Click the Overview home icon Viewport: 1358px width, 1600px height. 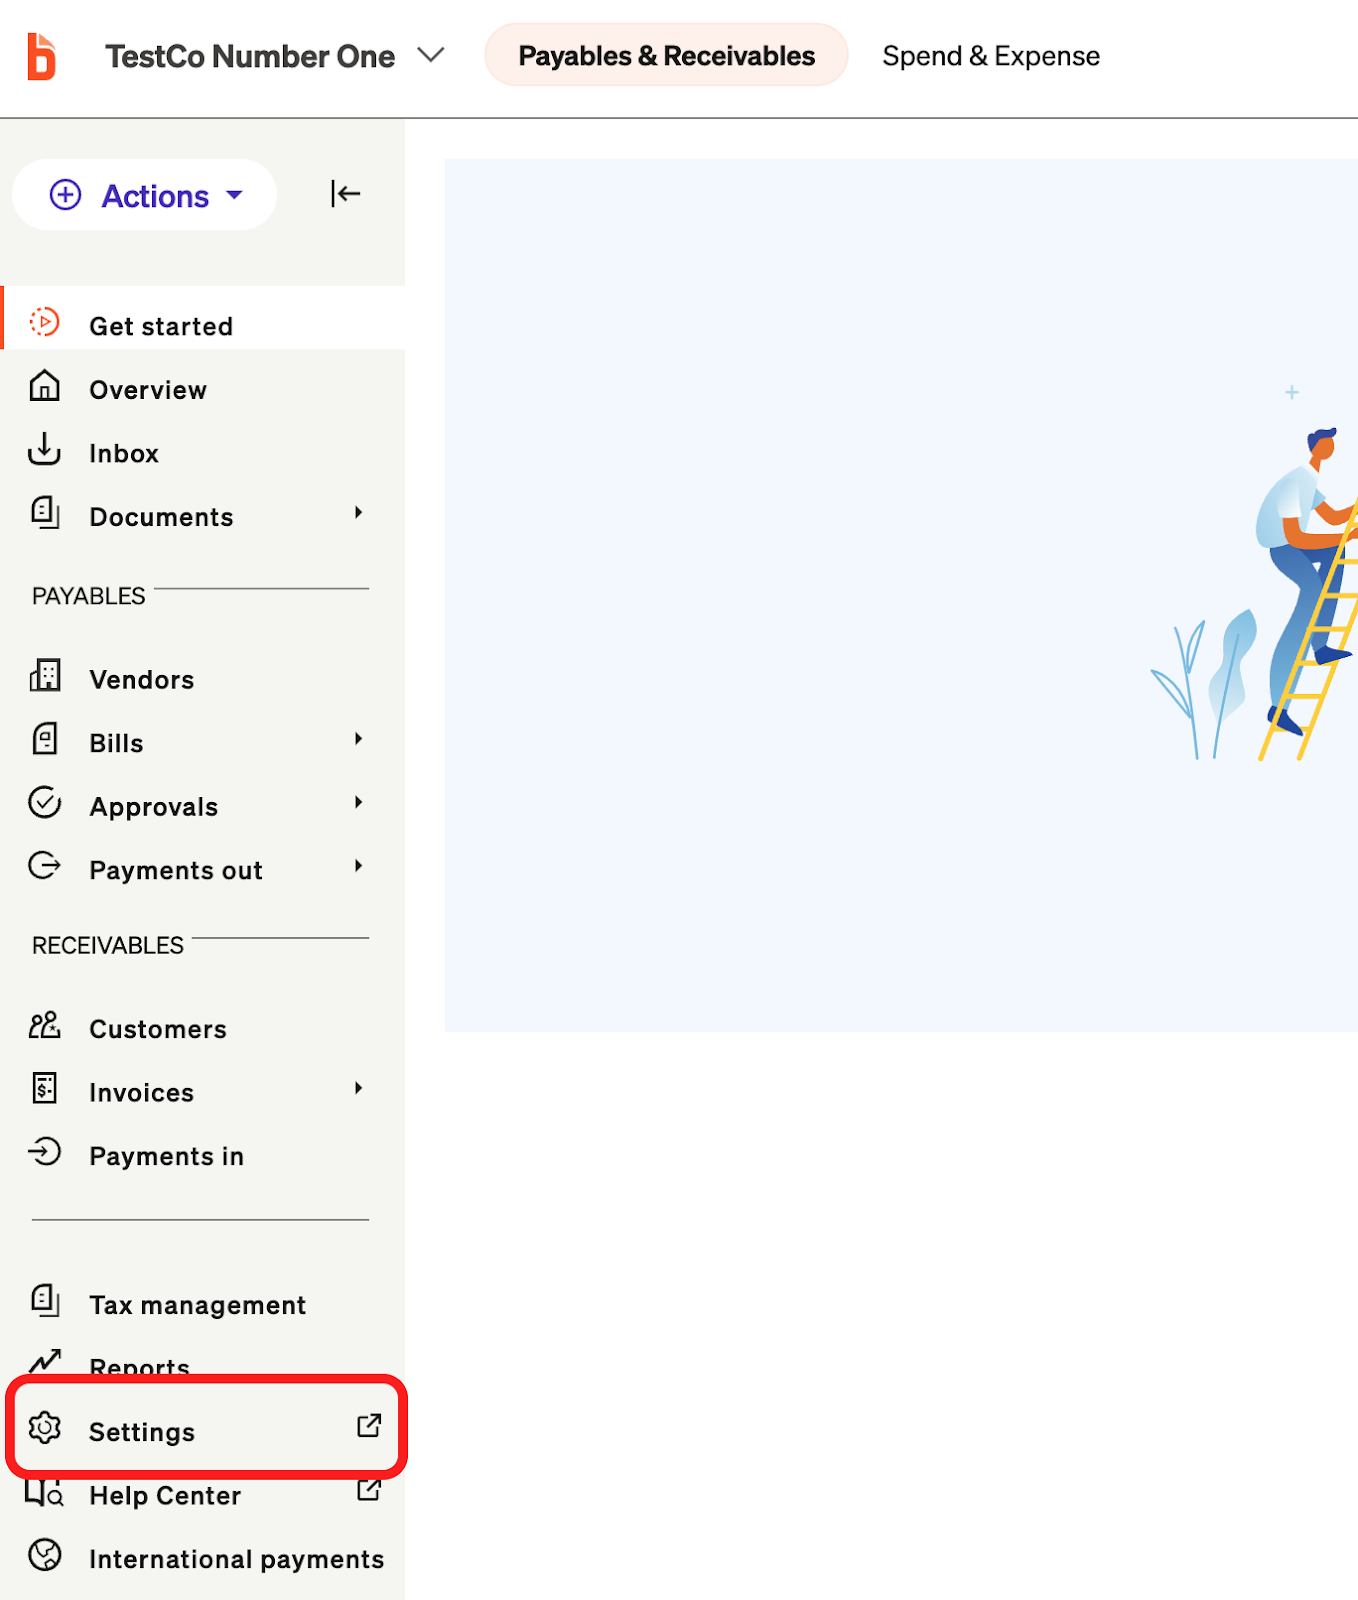pyautogui.click(x=45, y=386)
